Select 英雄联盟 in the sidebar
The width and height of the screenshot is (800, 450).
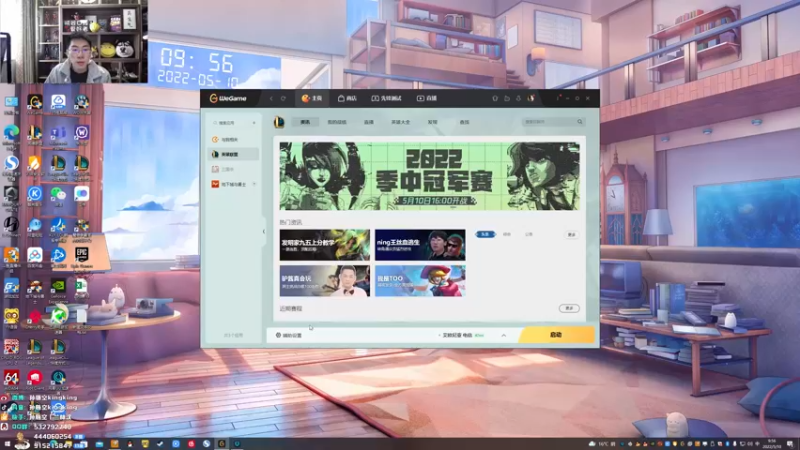(x=234, y=154)
